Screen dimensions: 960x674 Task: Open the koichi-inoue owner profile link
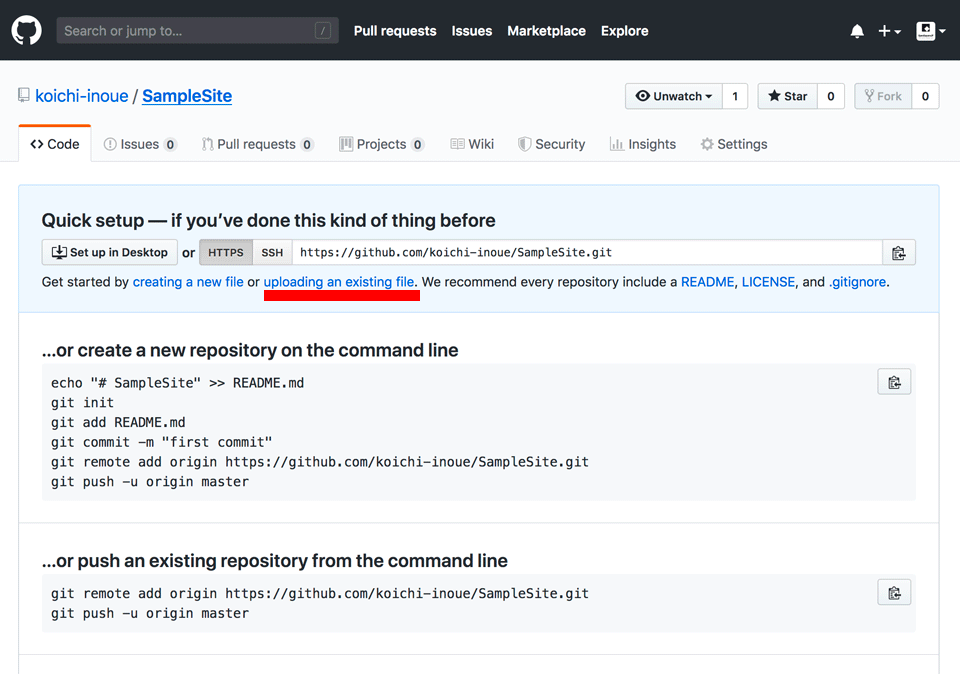click(81, 96)
